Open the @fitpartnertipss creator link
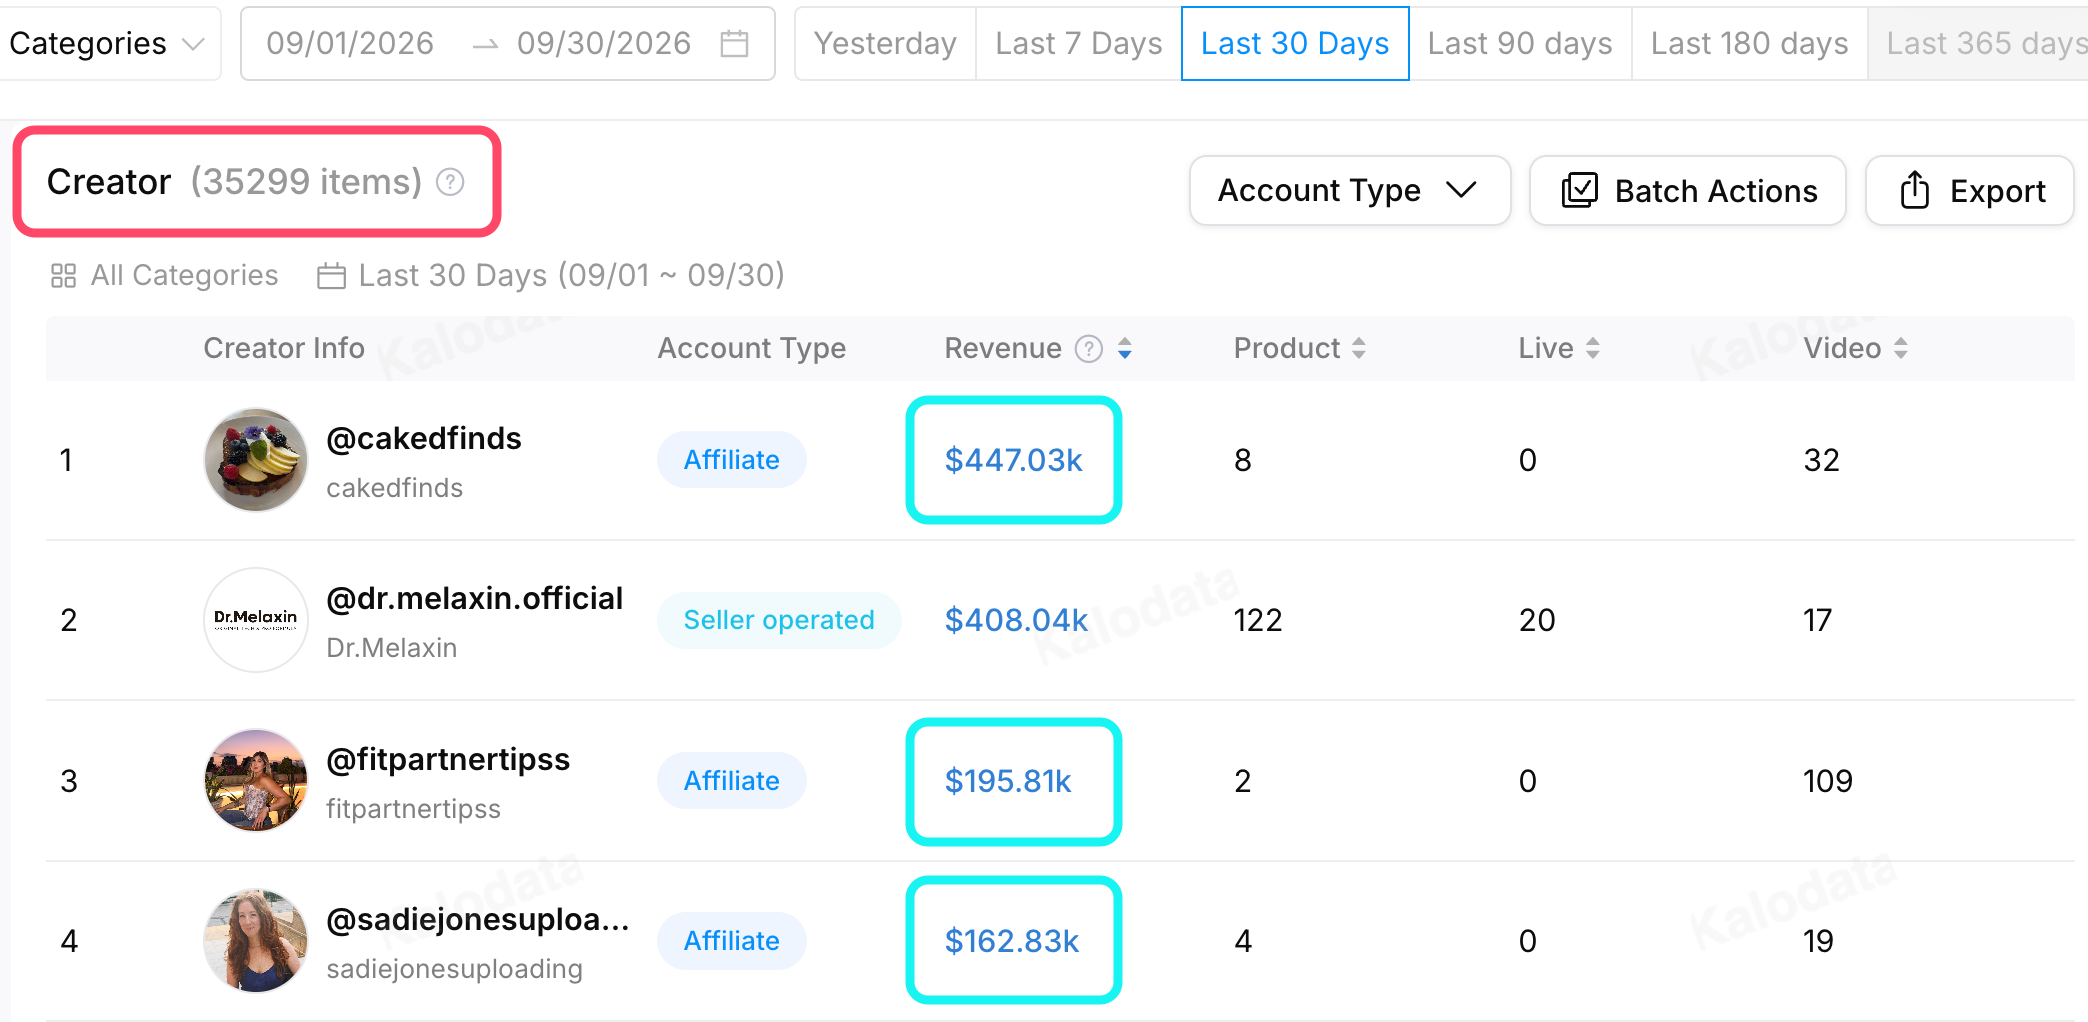2088x1022 pixels. 448,759
